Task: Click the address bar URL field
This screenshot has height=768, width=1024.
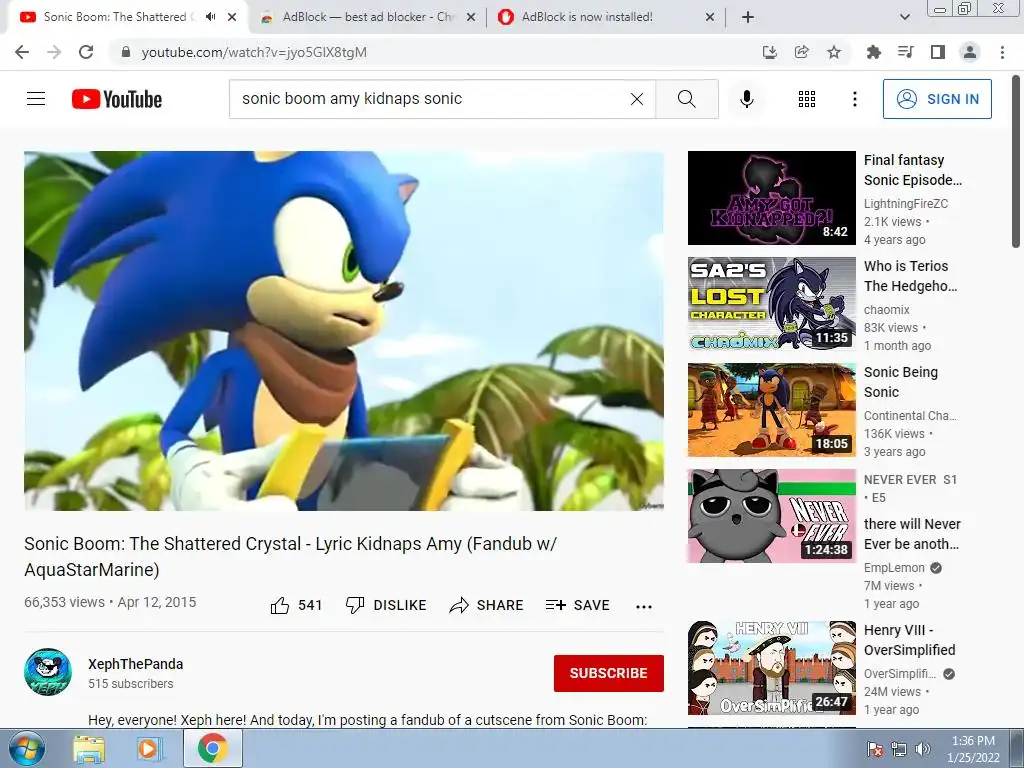Action: pos(431,52)
